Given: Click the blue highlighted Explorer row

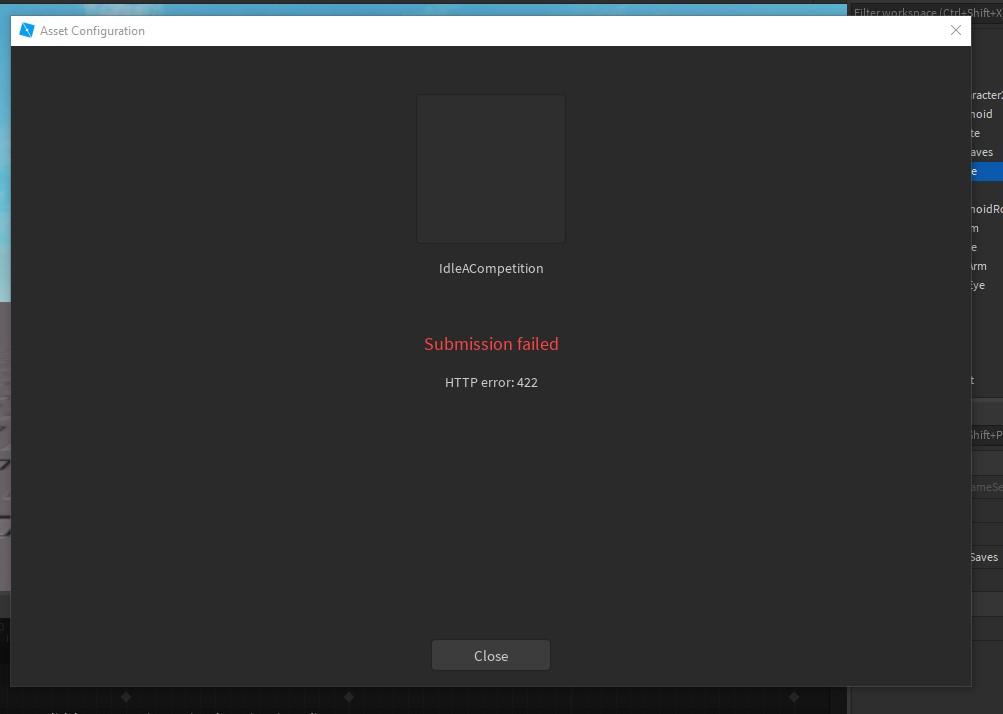Looking at the screenshot, I should [x=986, y=171].
